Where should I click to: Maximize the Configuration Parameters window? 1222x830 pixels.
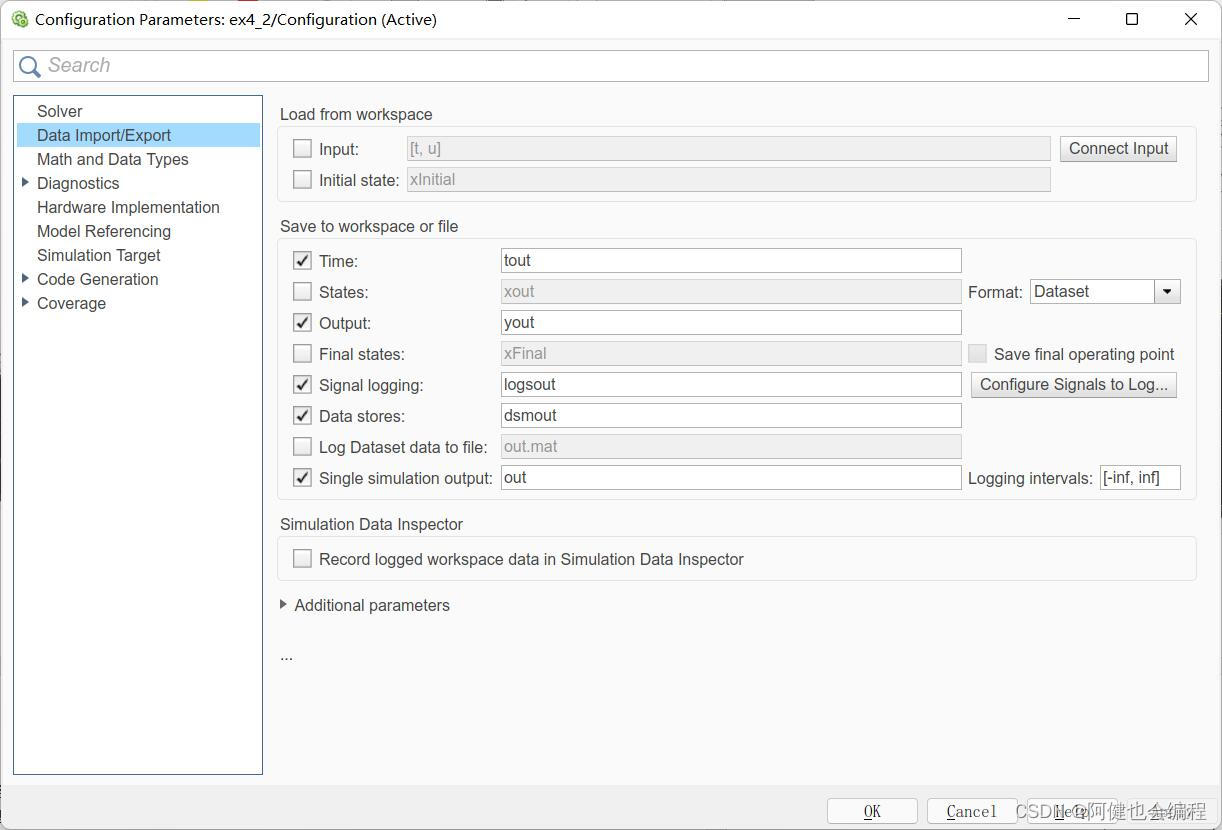(x=1132, y=19)
